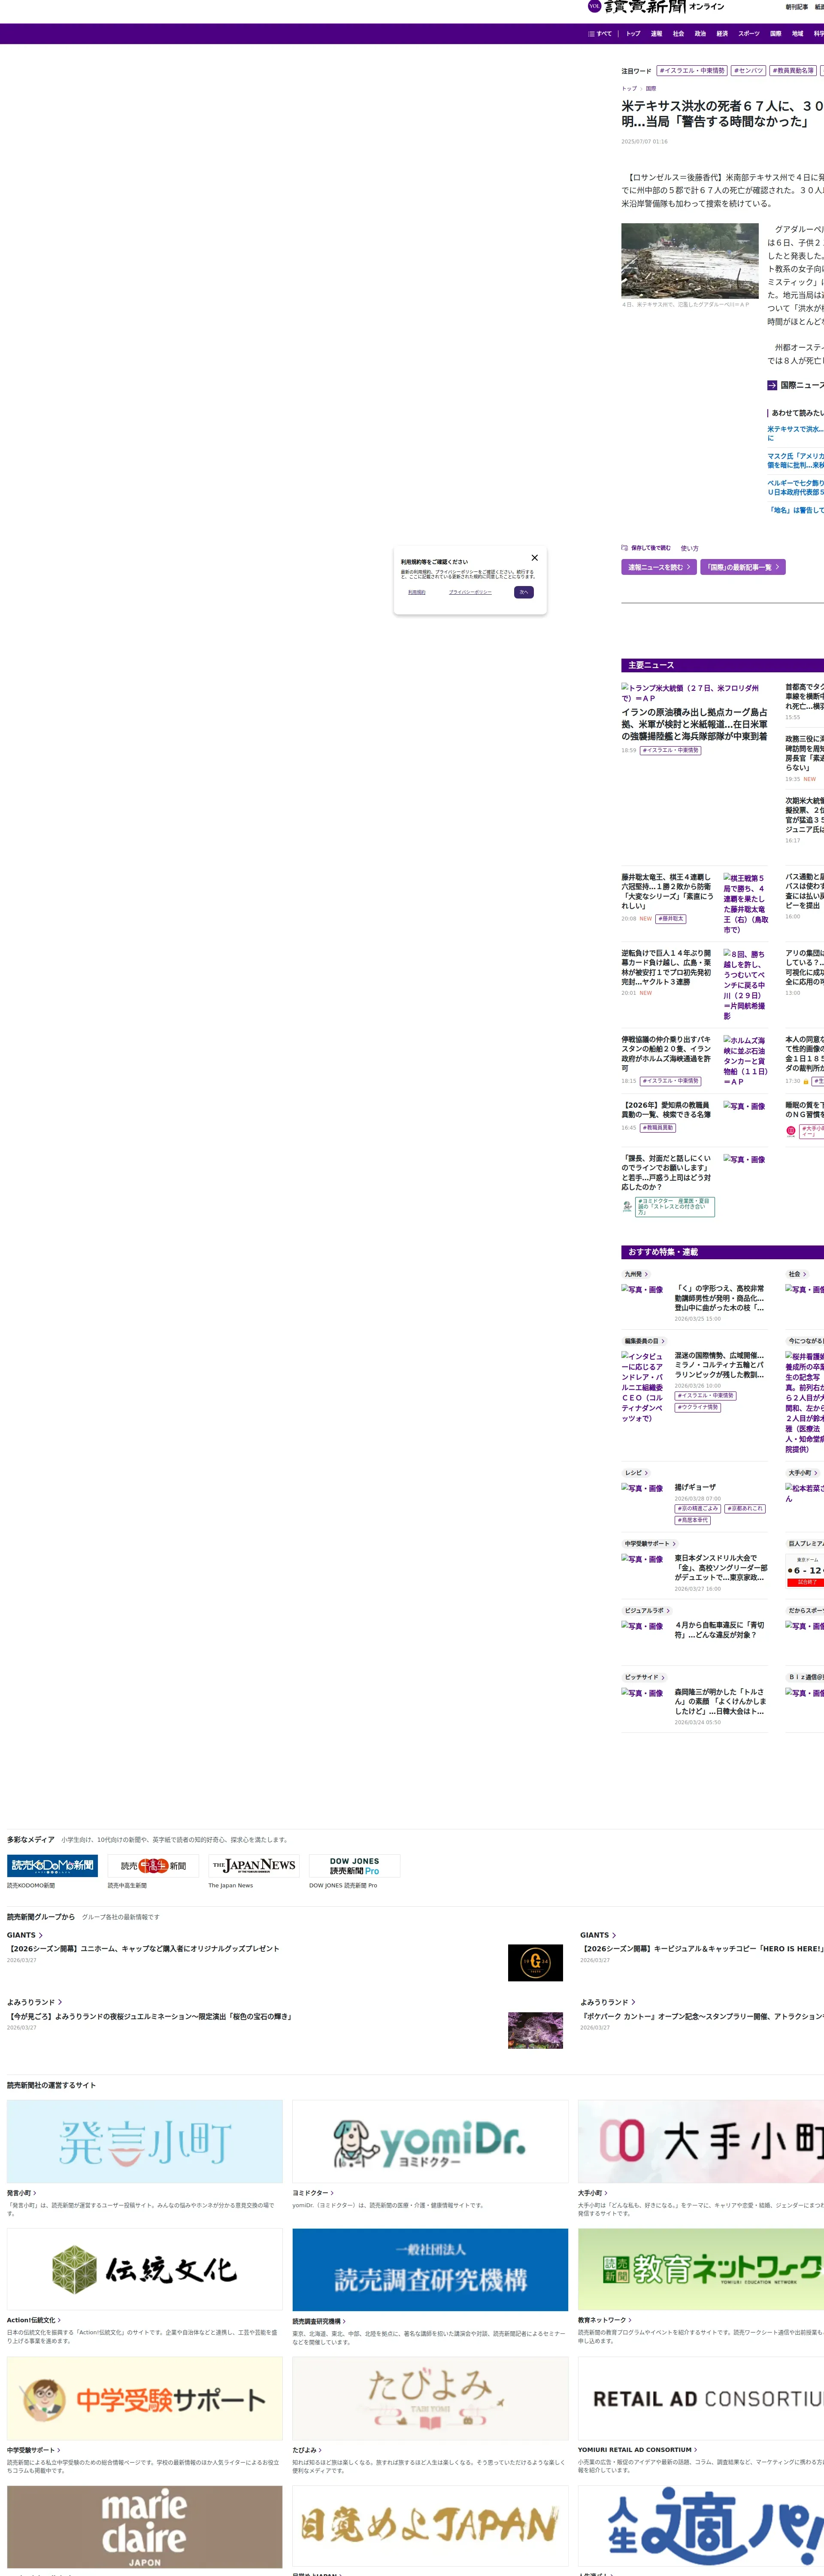Image resolution: width=824 pixels, height=2576 pixels.
Task: Select スポーツ in the navigation bar
Action: [x=749, y=34]
